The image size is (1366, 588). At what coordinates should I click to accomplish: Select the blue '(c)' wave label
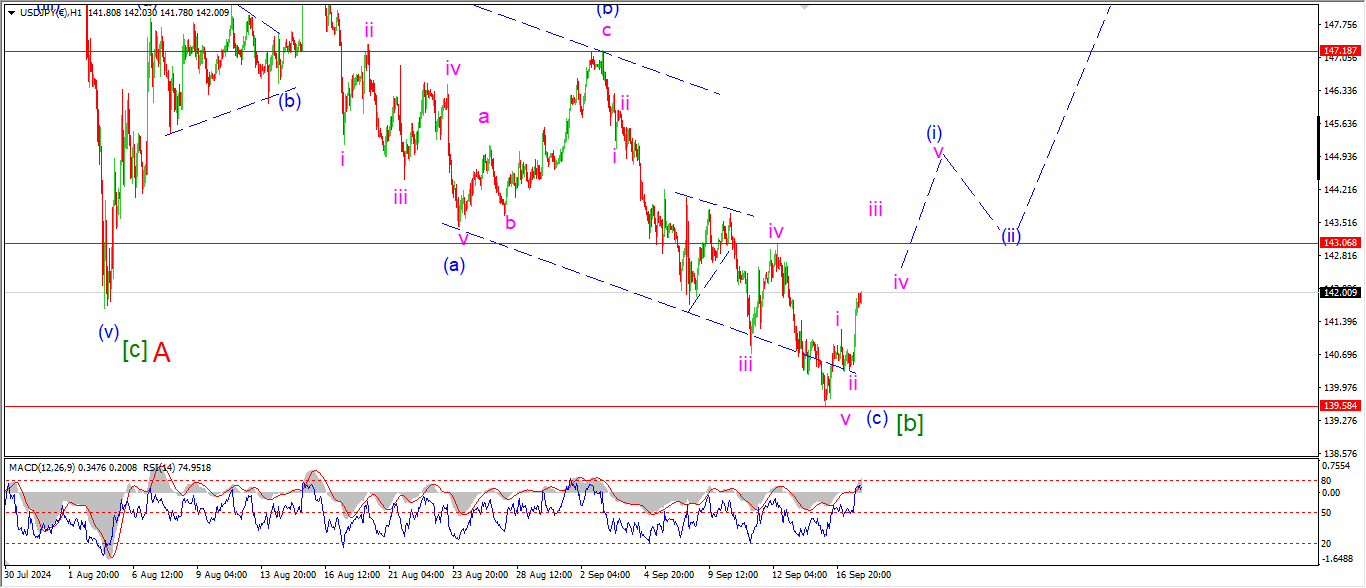pyautogui.click(x=876, y=418)
